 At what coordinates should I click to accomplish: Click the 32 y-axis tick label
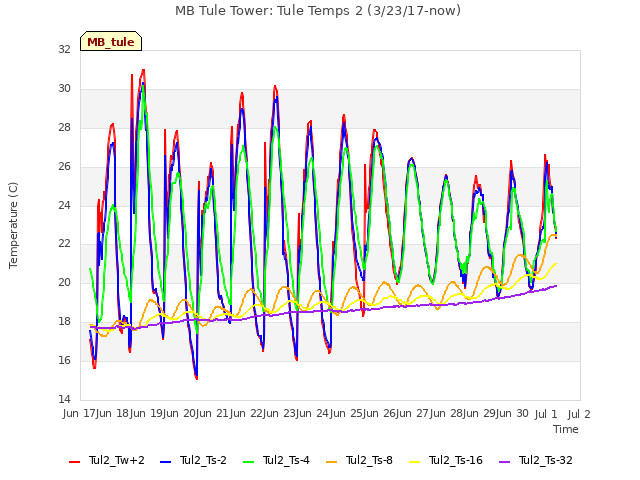pos(64,49)
